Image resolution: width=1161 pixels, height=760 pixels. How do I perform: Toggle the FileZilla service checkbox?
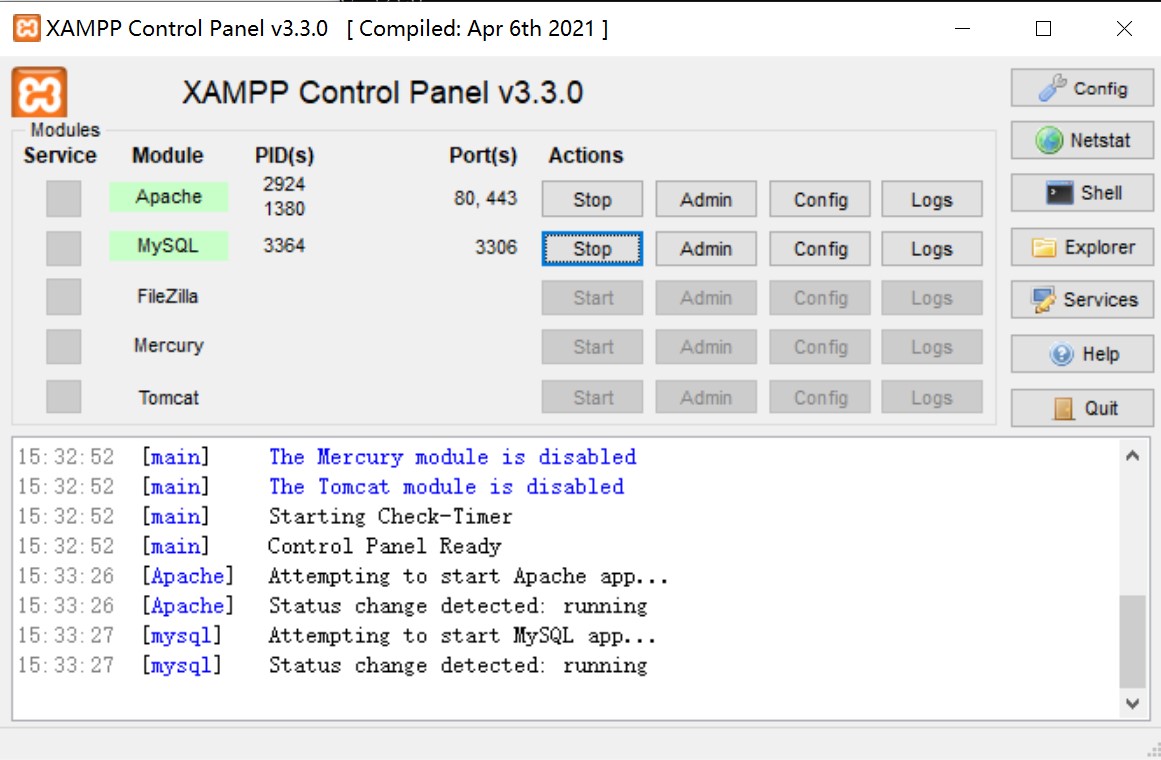(x=63, y=297)
